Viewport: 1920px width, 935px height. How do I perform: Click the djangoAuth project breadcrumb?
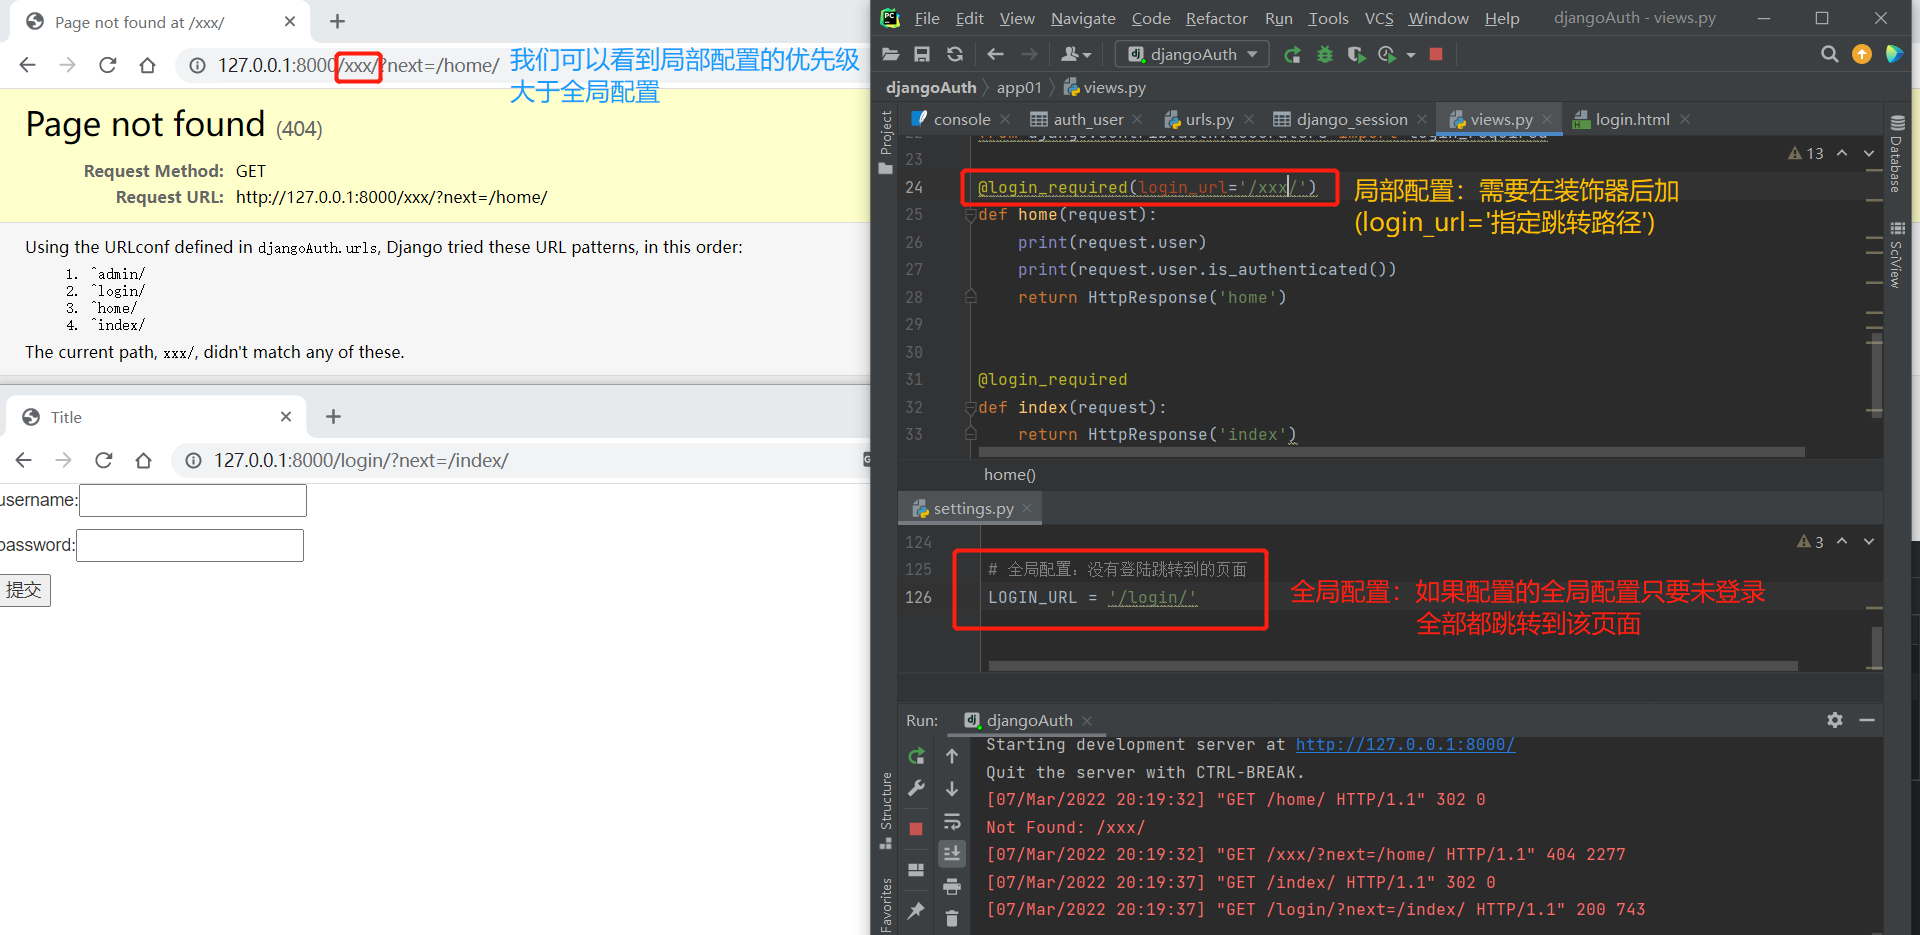point(931,87)
